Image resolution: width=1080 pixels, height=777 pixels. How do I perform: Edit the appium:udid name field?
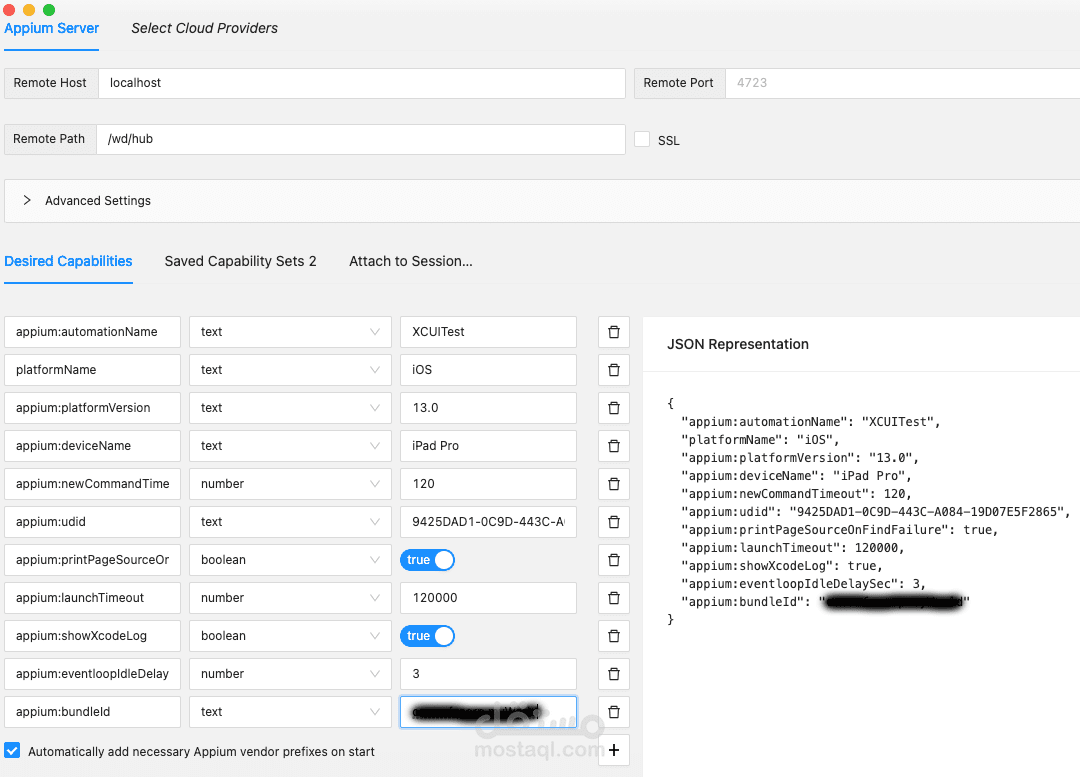[x=92, y=521]
